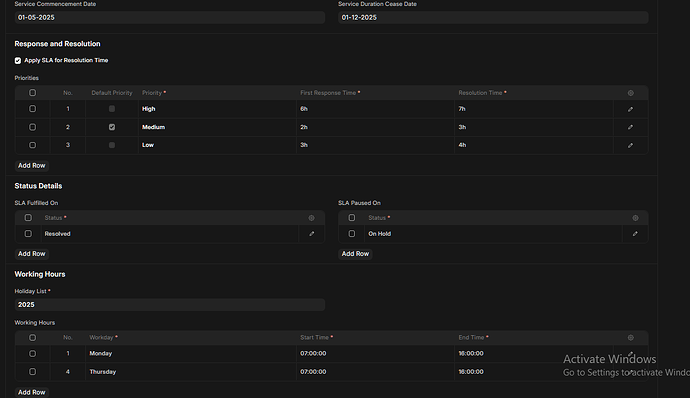
Task: Open Service Commencement Date field 01-05-2025
Action: [x=170, y=18]
